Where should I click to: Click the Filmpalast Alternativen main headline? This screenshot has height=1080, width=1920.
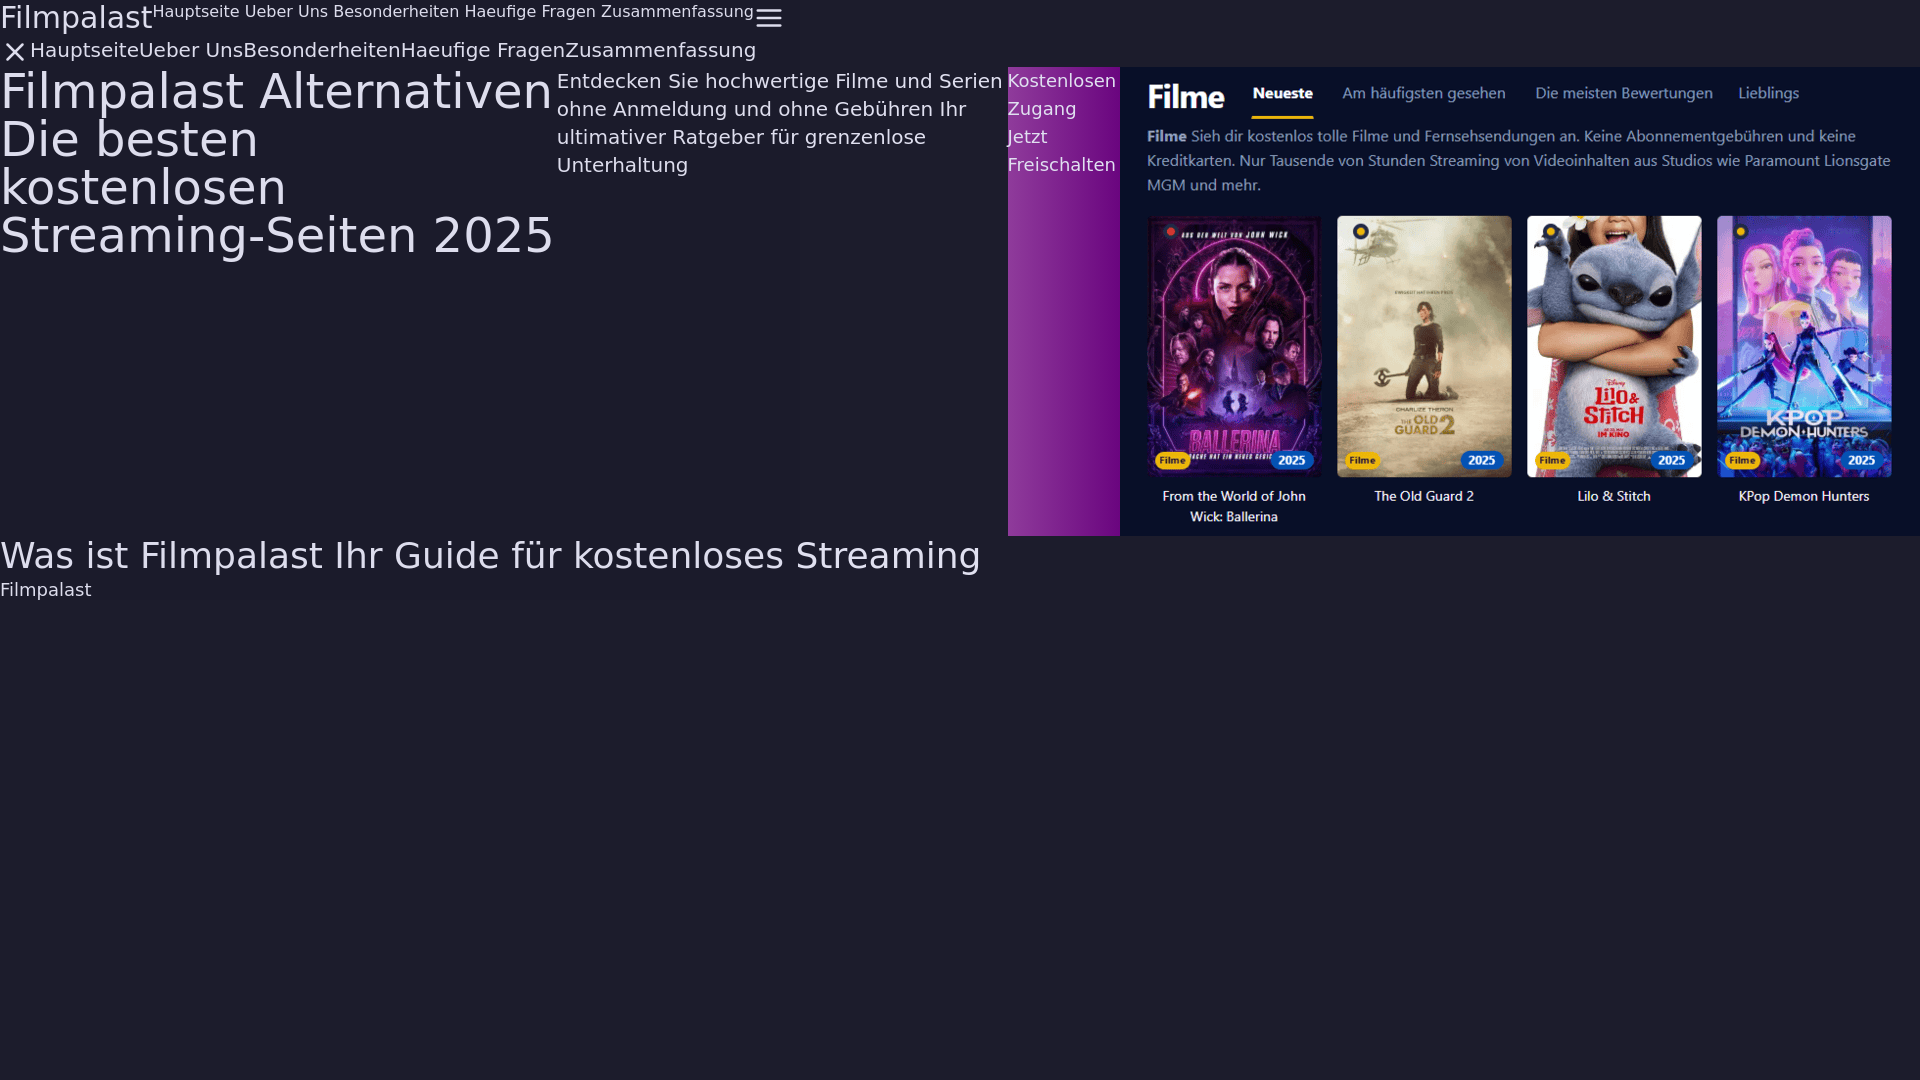pos(277,163)
